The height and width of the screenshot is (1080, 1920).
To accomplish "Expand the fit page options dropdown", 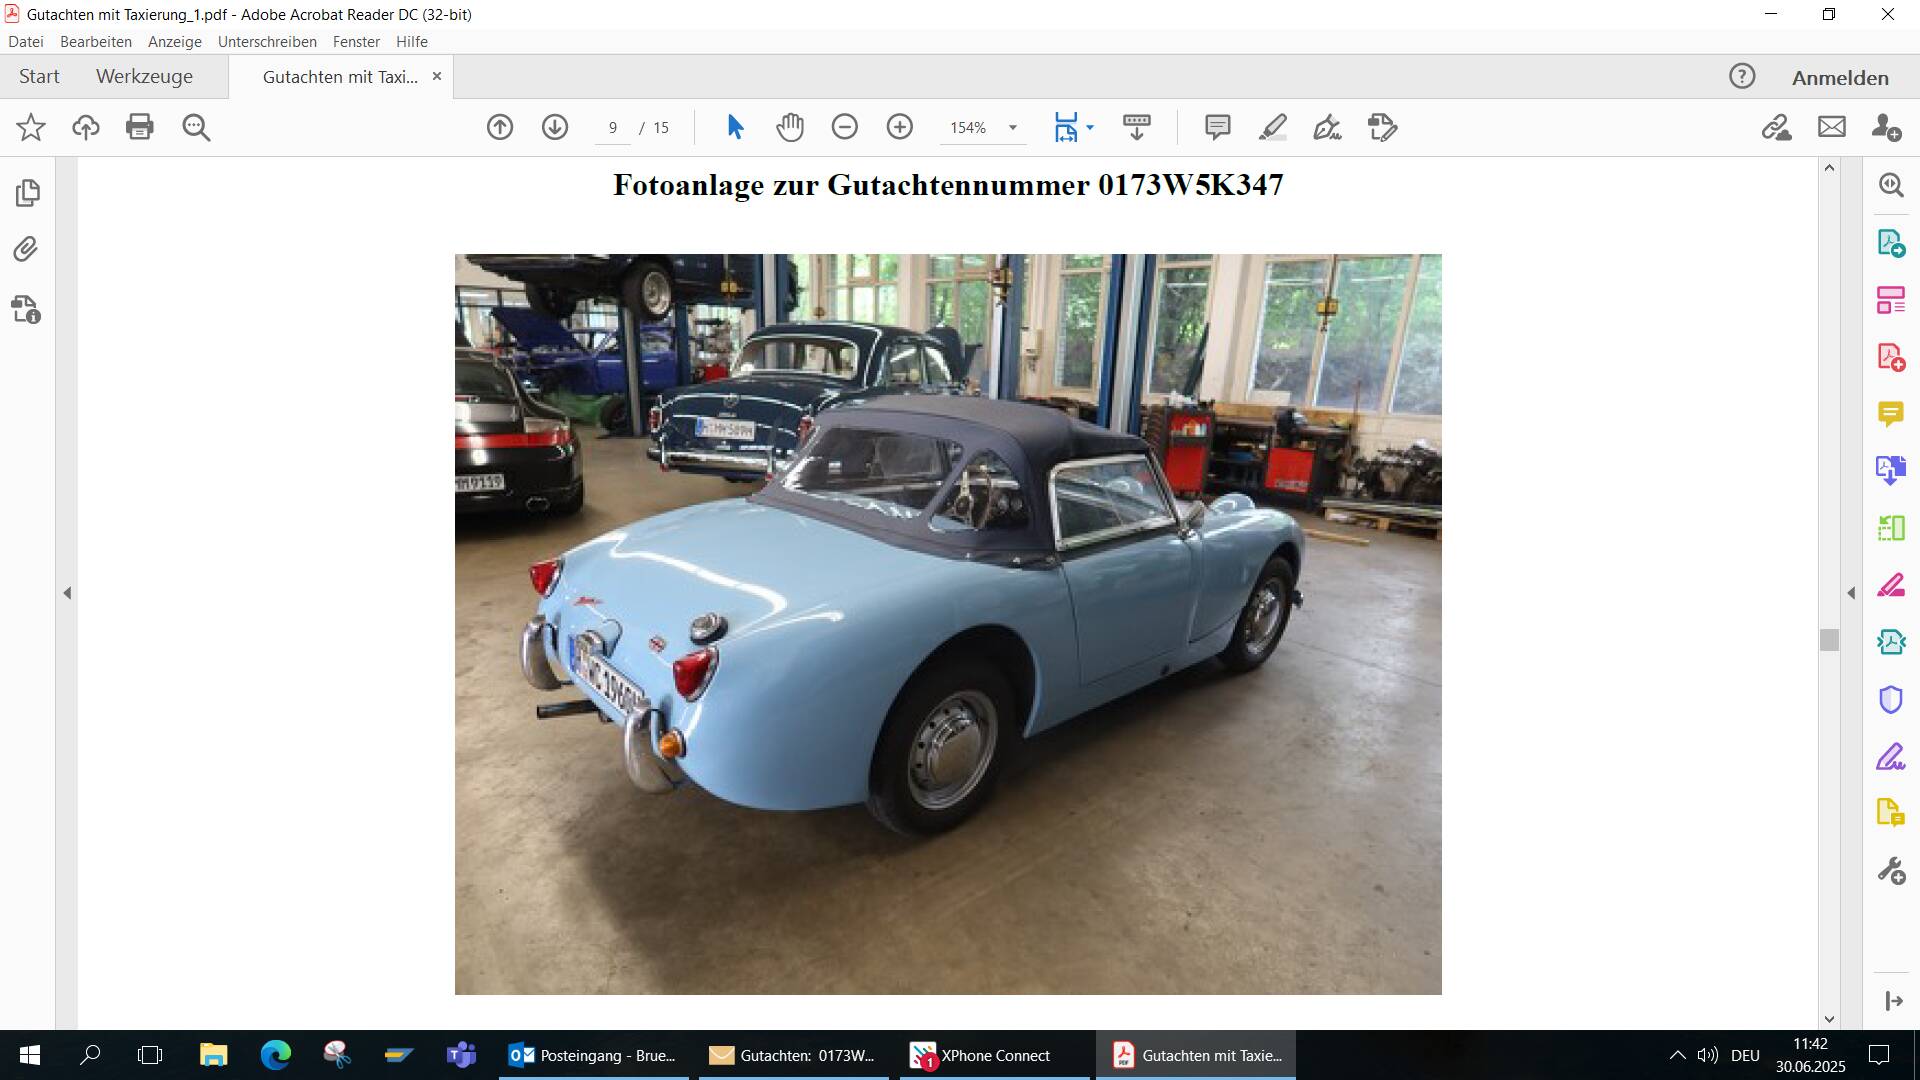I will pyautogui.click(x=1090, y=127).
